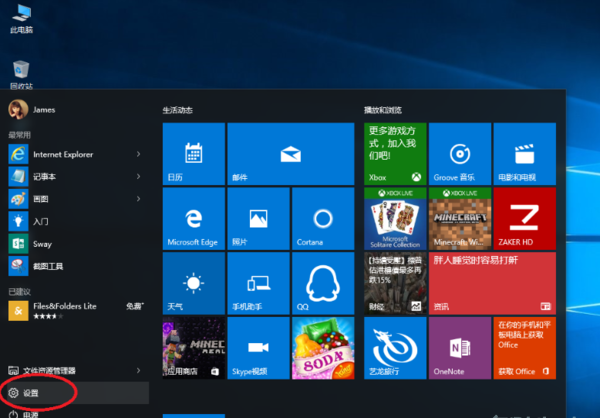Open 设置 Settings with gear icon

[77, 393]
